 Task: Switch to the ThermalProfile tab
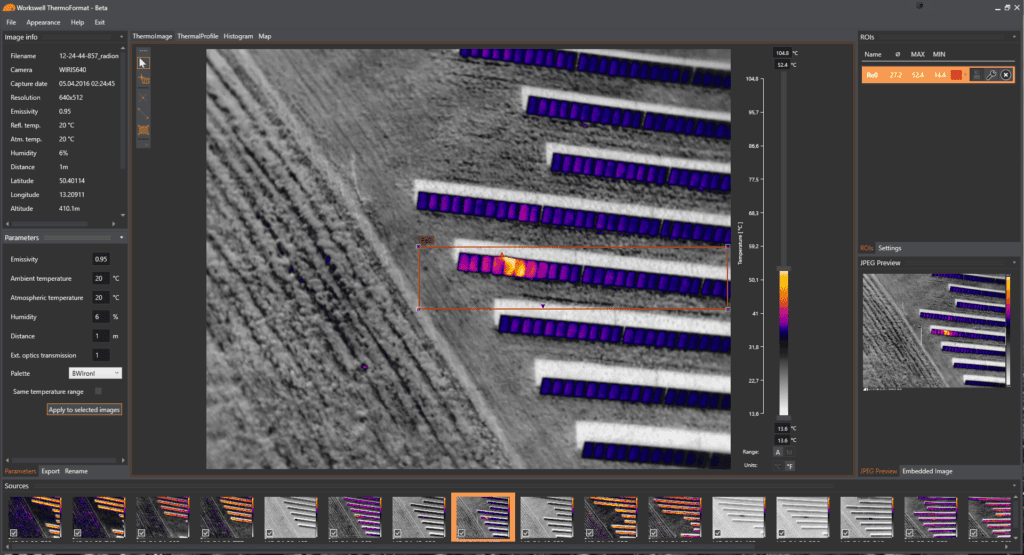coord(198,37)
